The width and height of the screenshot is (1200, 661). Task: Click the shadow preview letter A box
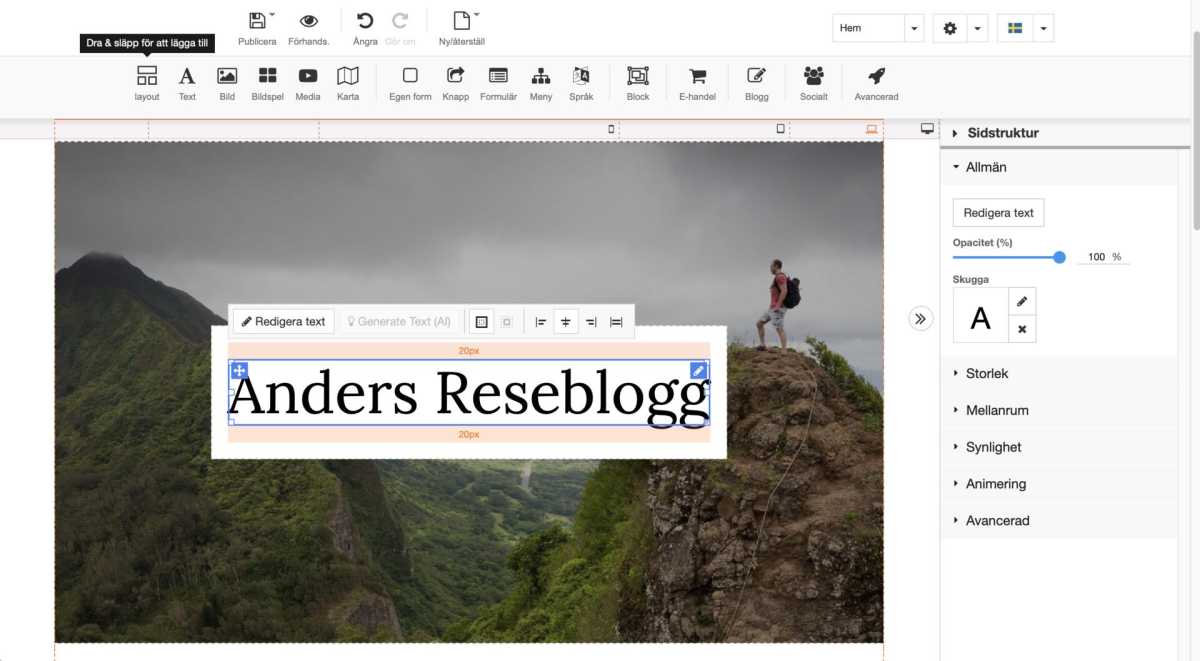coord(981,316)
